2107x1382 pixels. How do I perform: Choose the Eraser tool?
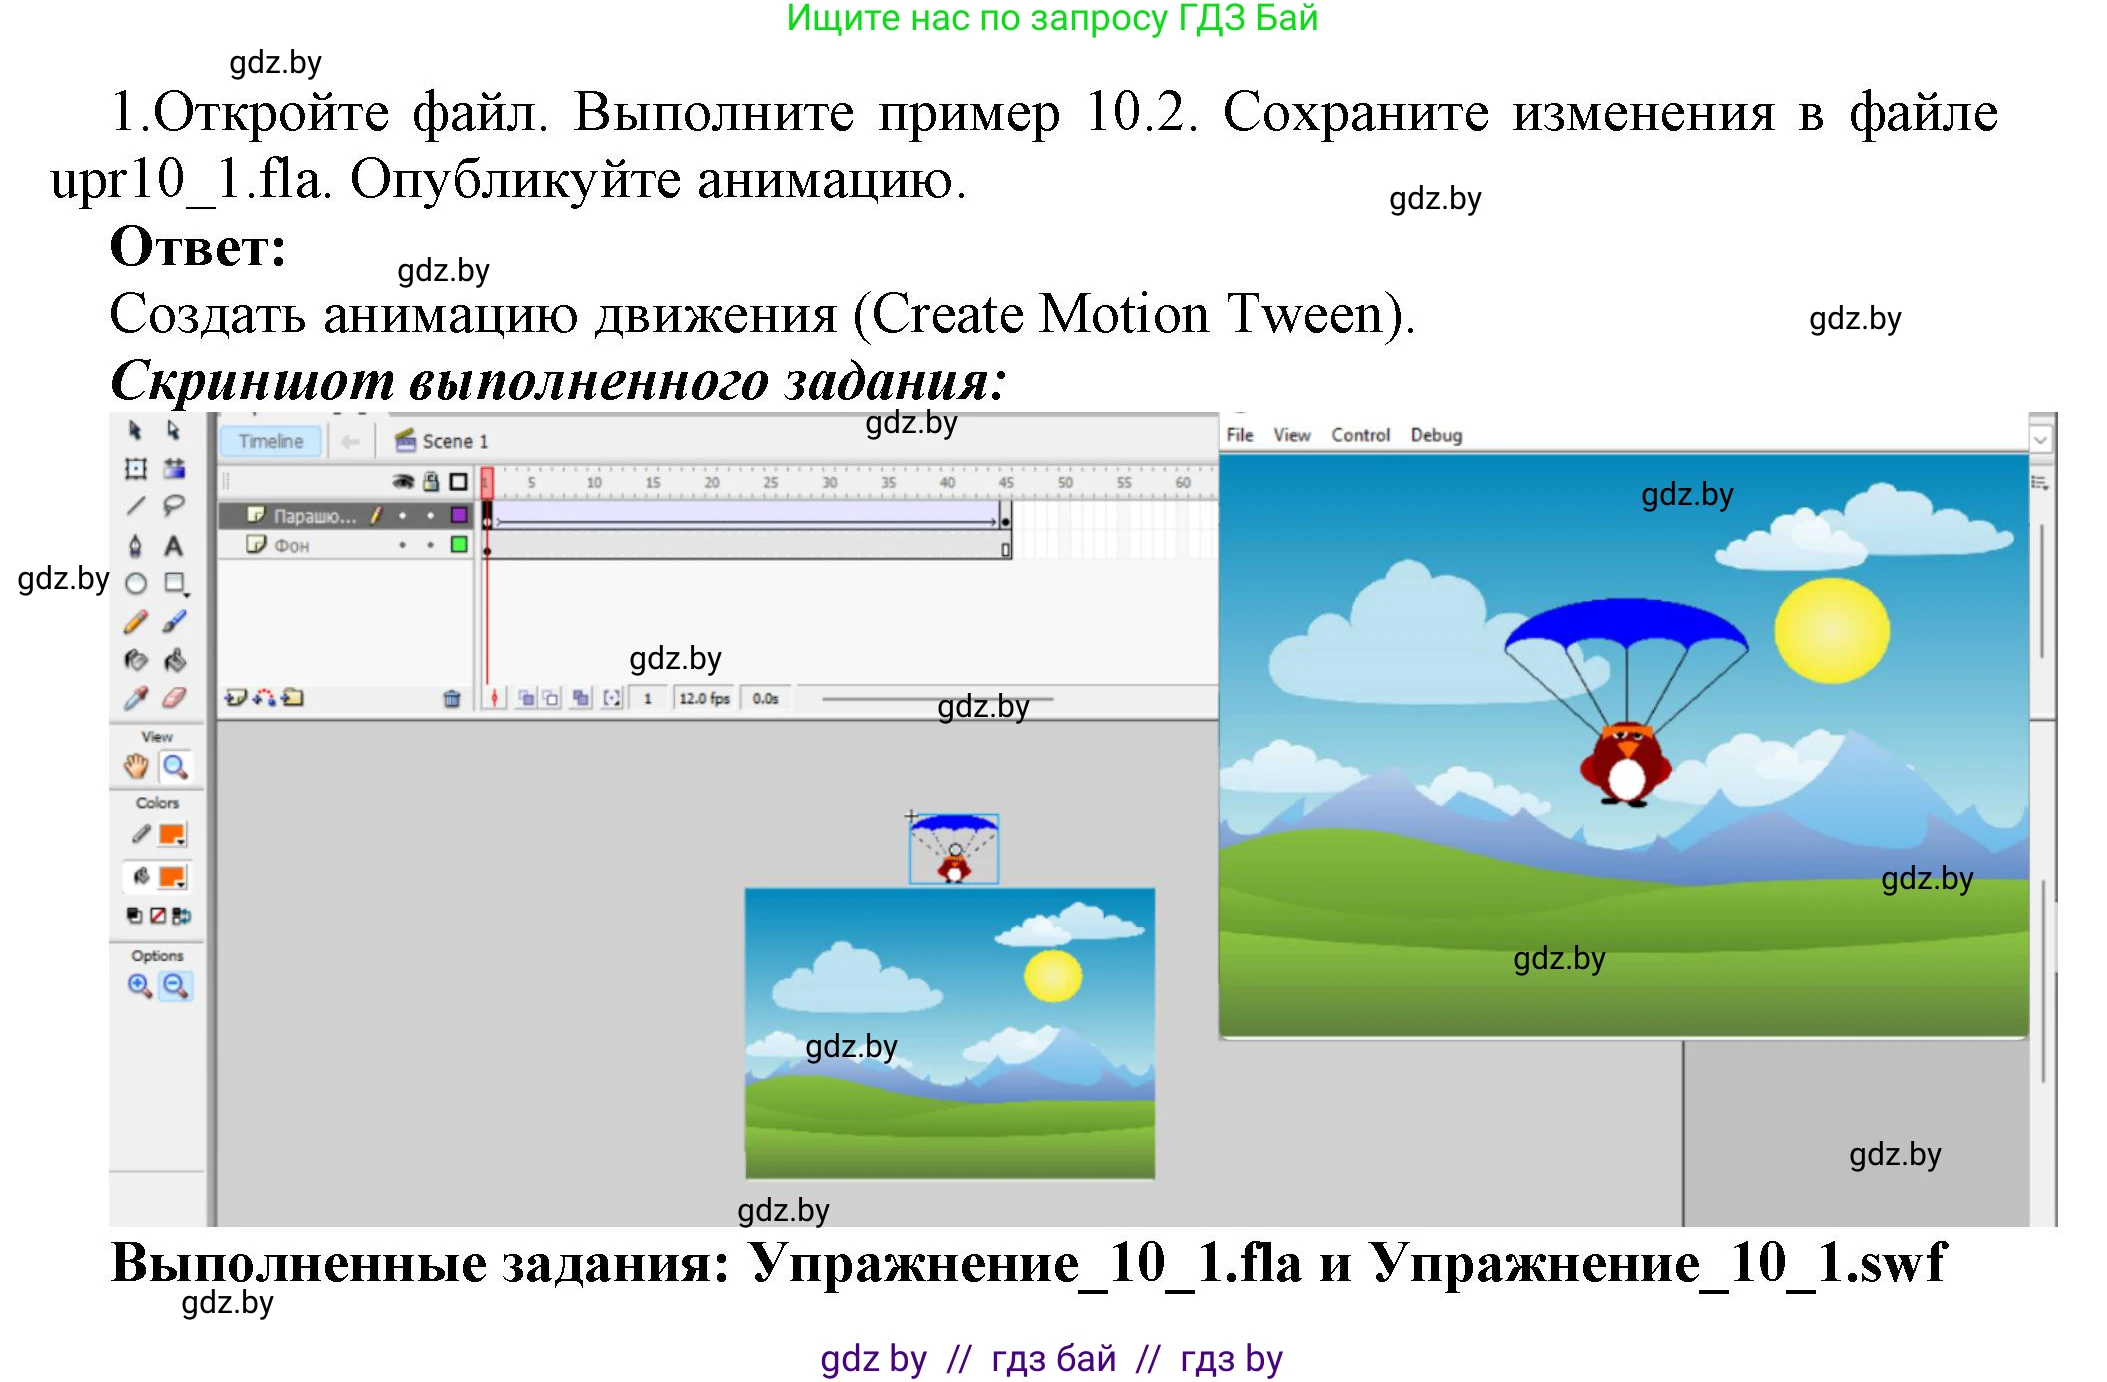click(174, 697)
